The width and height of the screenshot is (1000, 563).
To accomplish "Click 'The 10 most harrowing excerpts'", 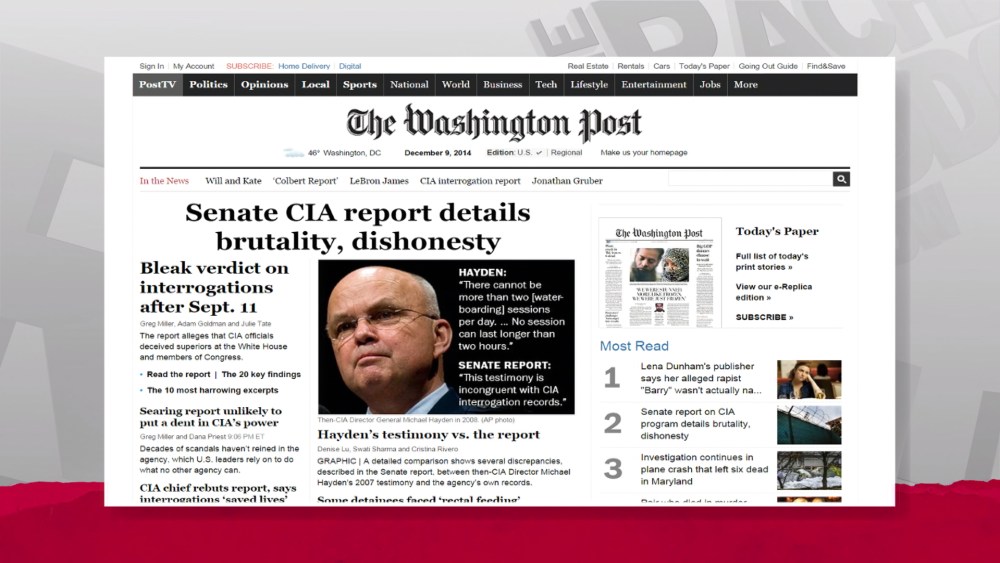I will (212, 390).
